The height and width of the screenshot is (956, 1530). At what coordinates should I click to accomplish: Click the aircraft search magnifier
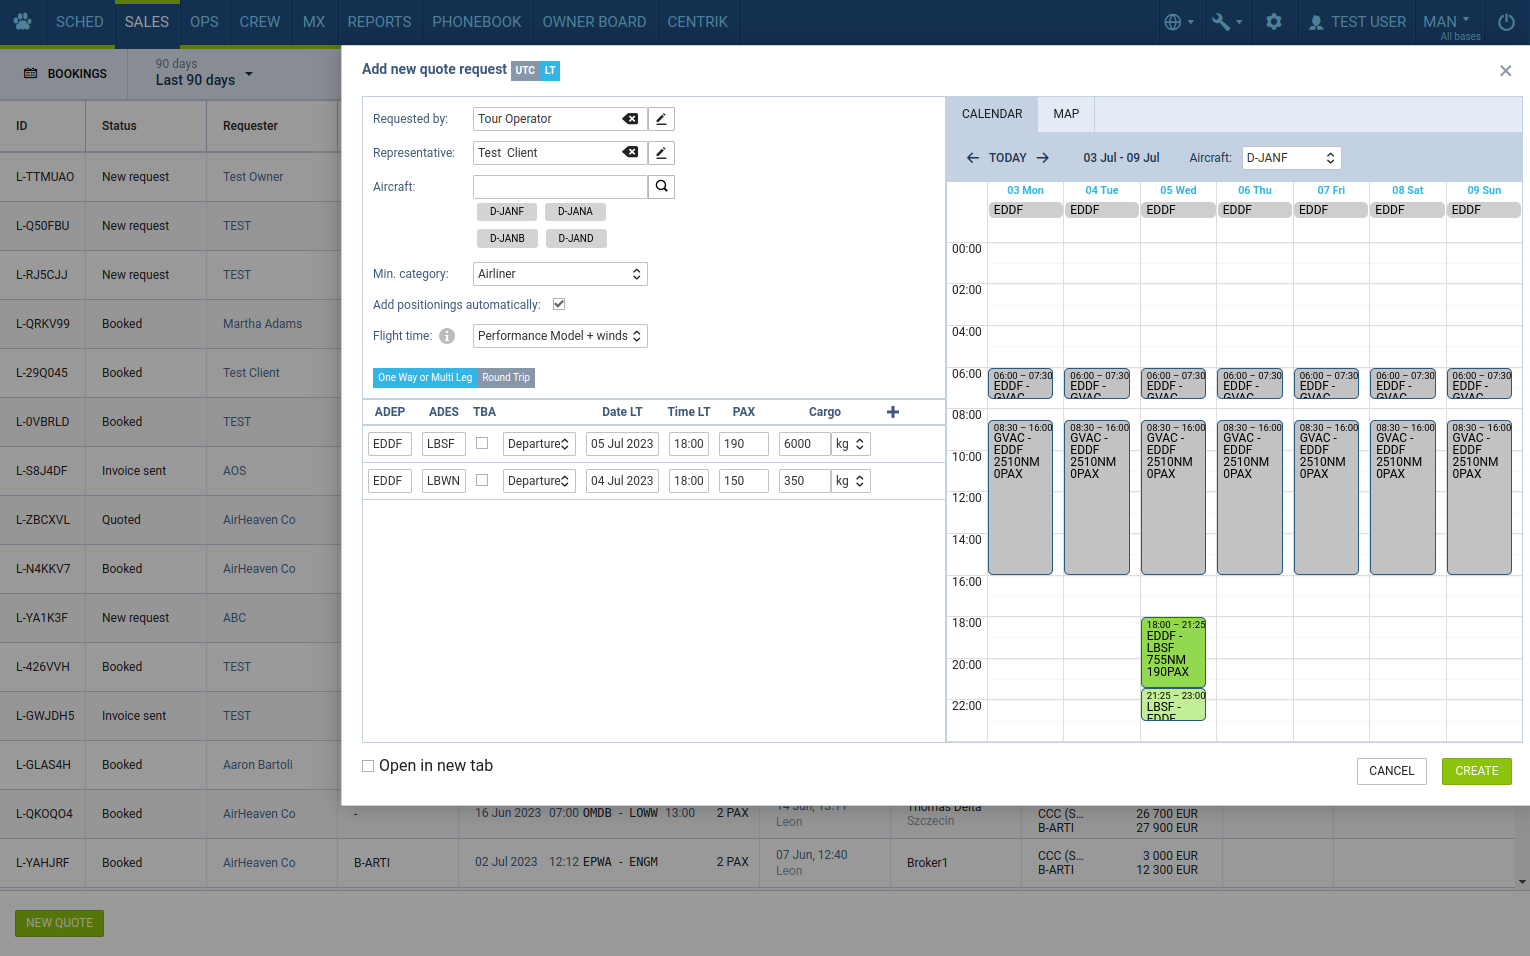[x=661, y=187]
